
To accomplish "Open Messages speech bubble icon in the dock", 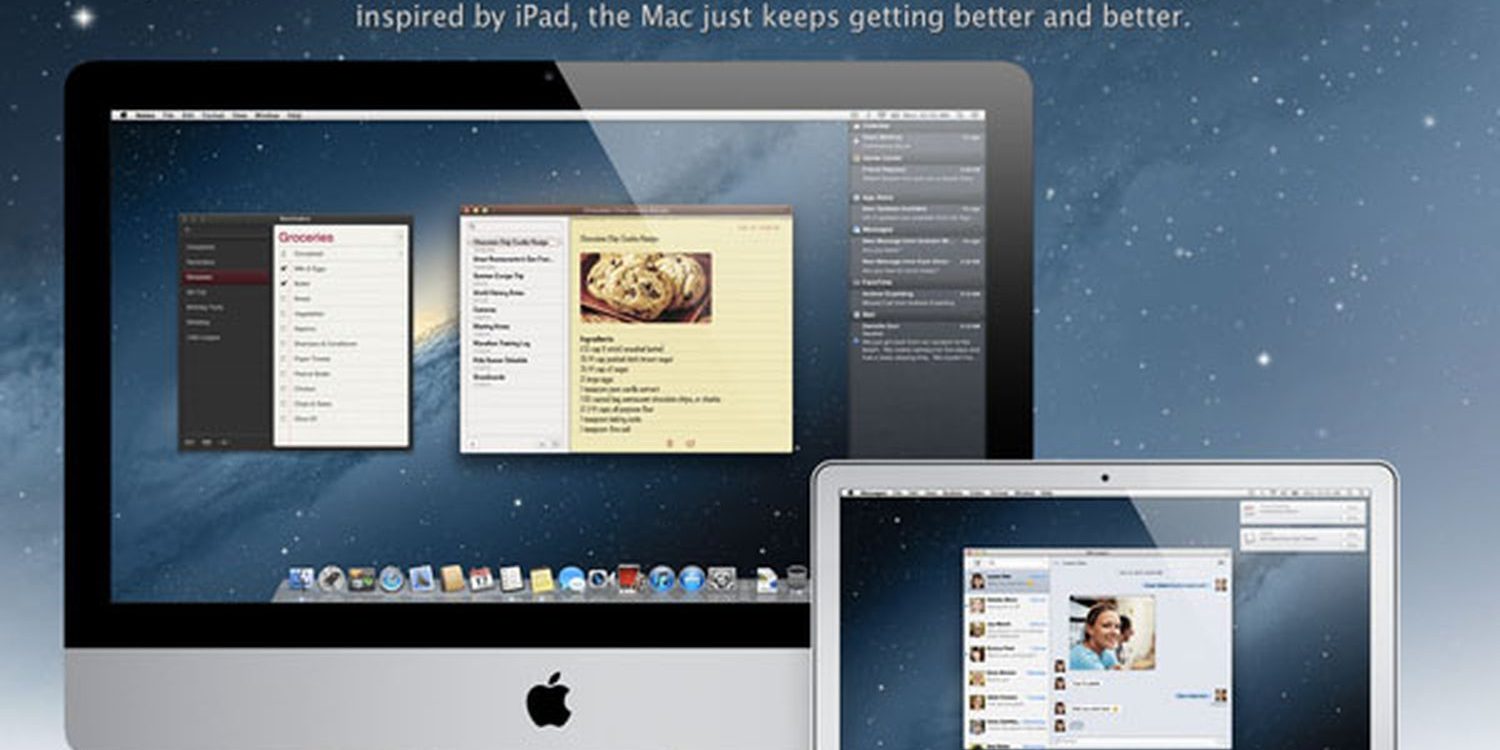I will tap(571, 579).
